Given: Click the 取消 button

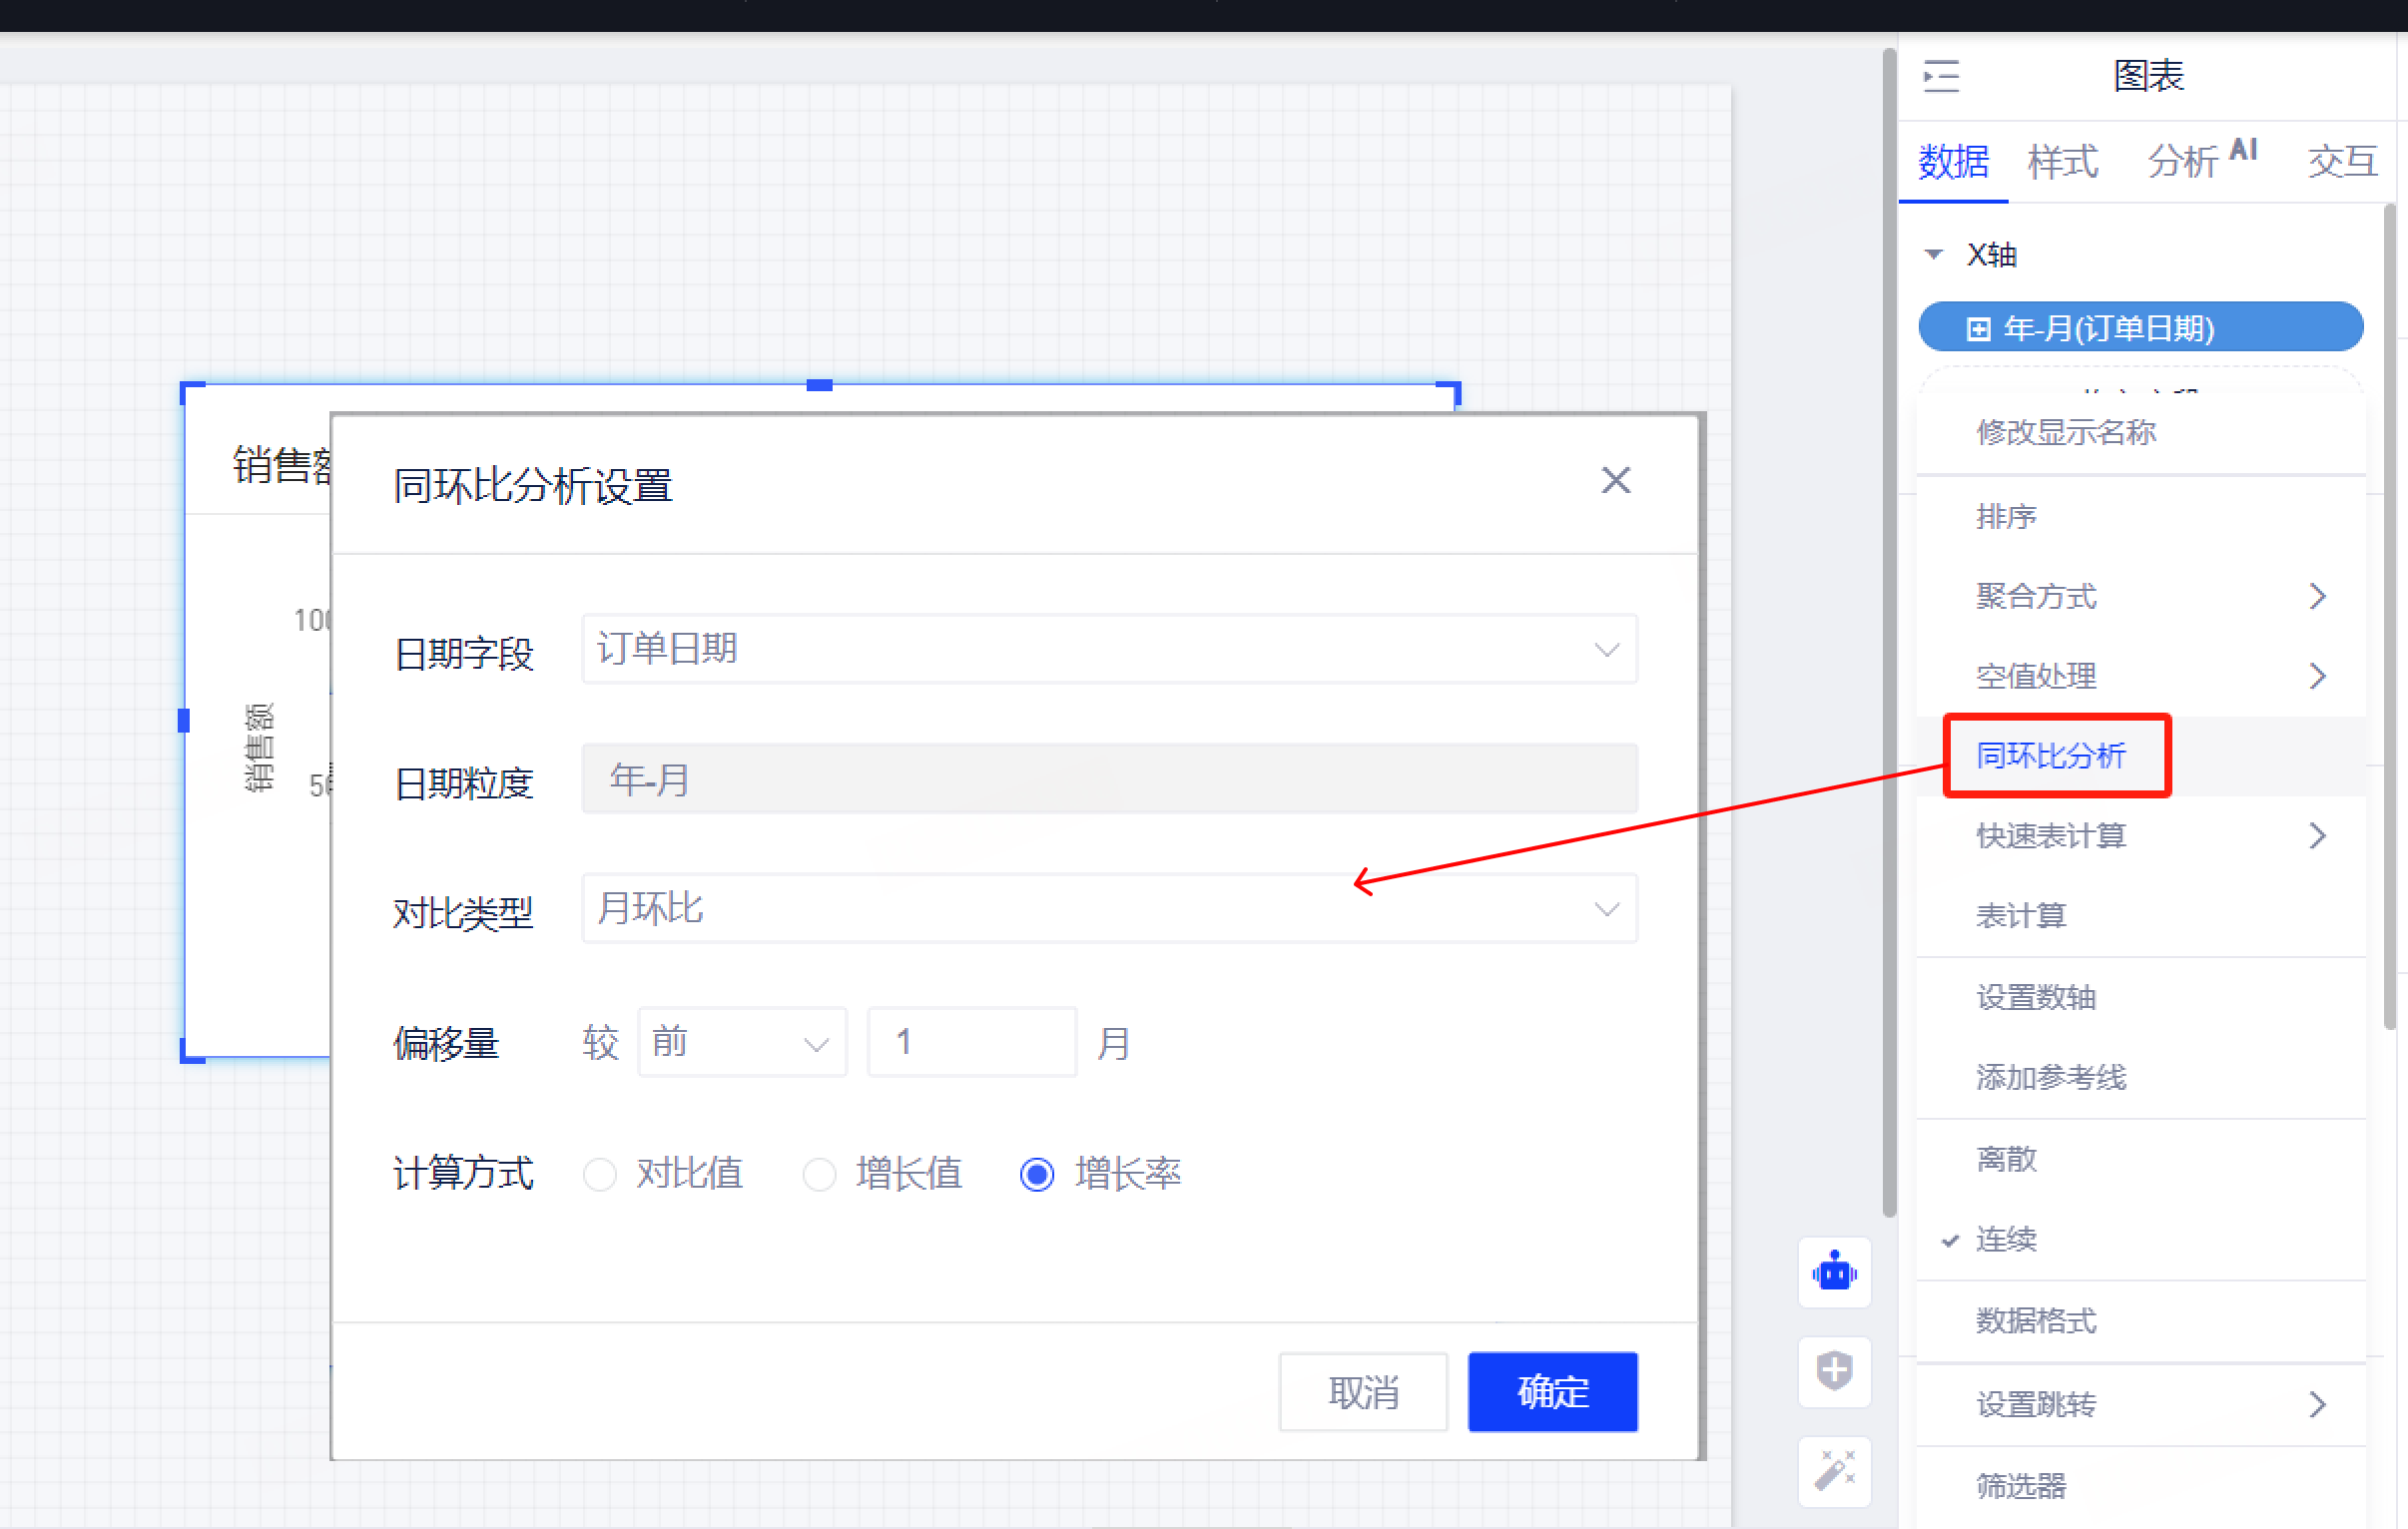Looking at the screenshot, I should (x=1362, y=1392).
